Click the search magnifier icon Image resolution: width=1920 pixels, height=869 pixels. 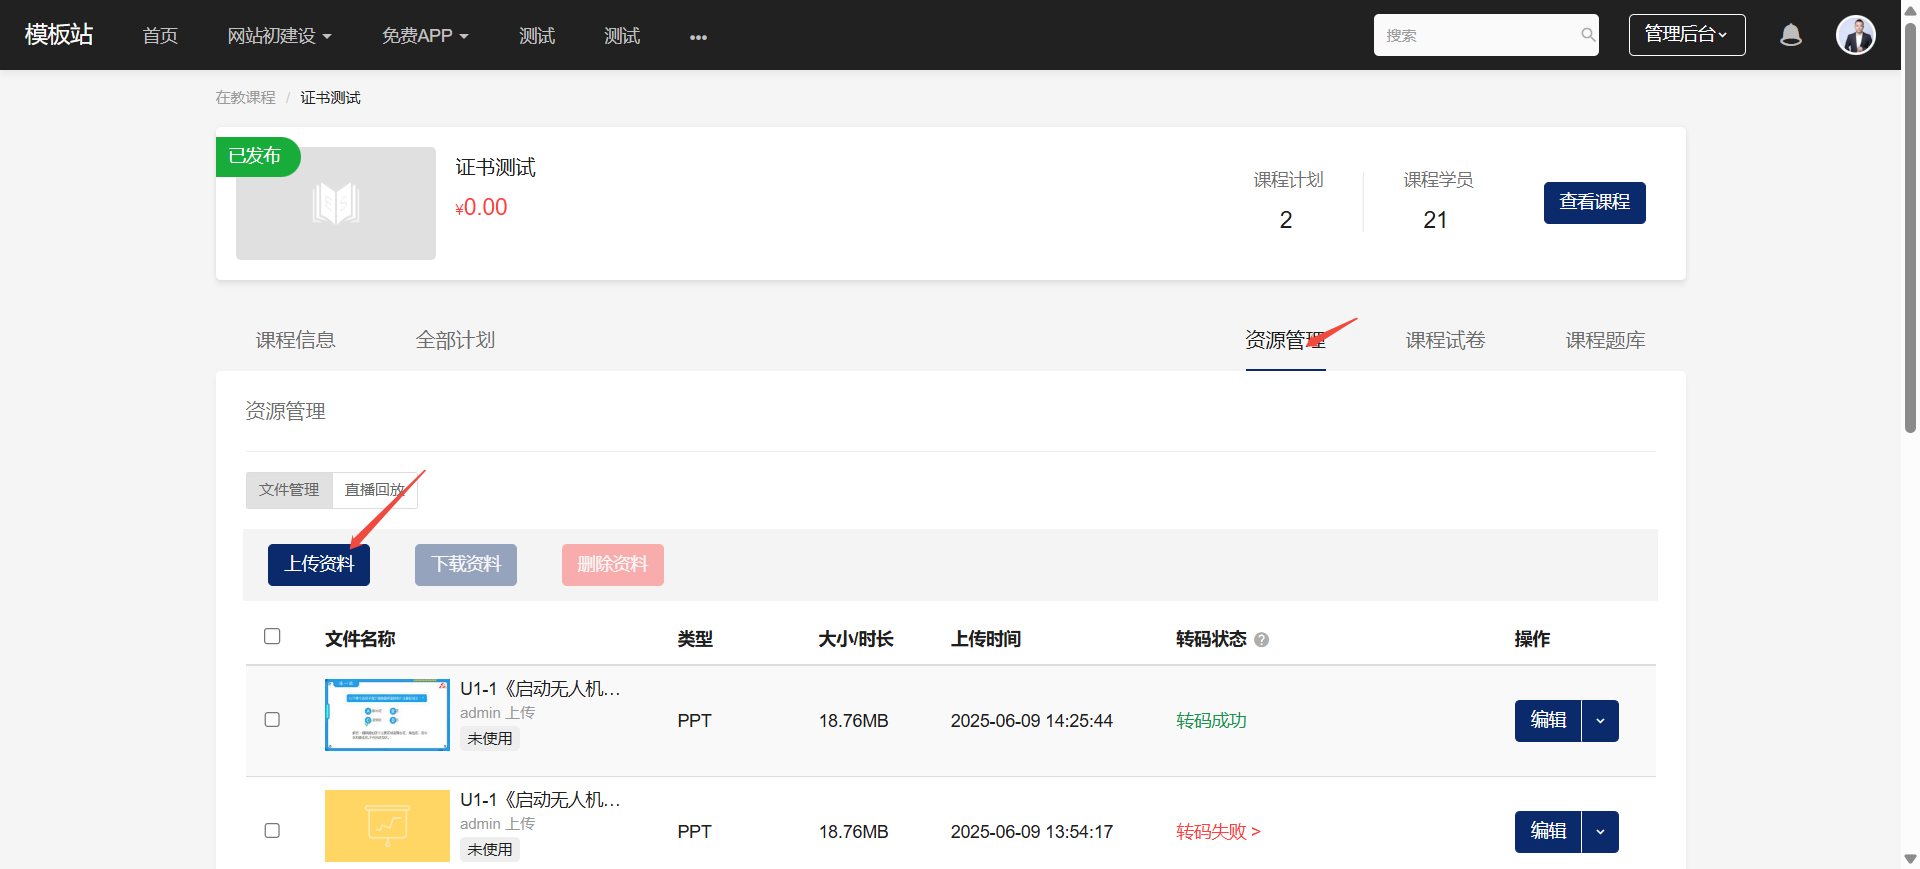click(x=1587, y=35)
